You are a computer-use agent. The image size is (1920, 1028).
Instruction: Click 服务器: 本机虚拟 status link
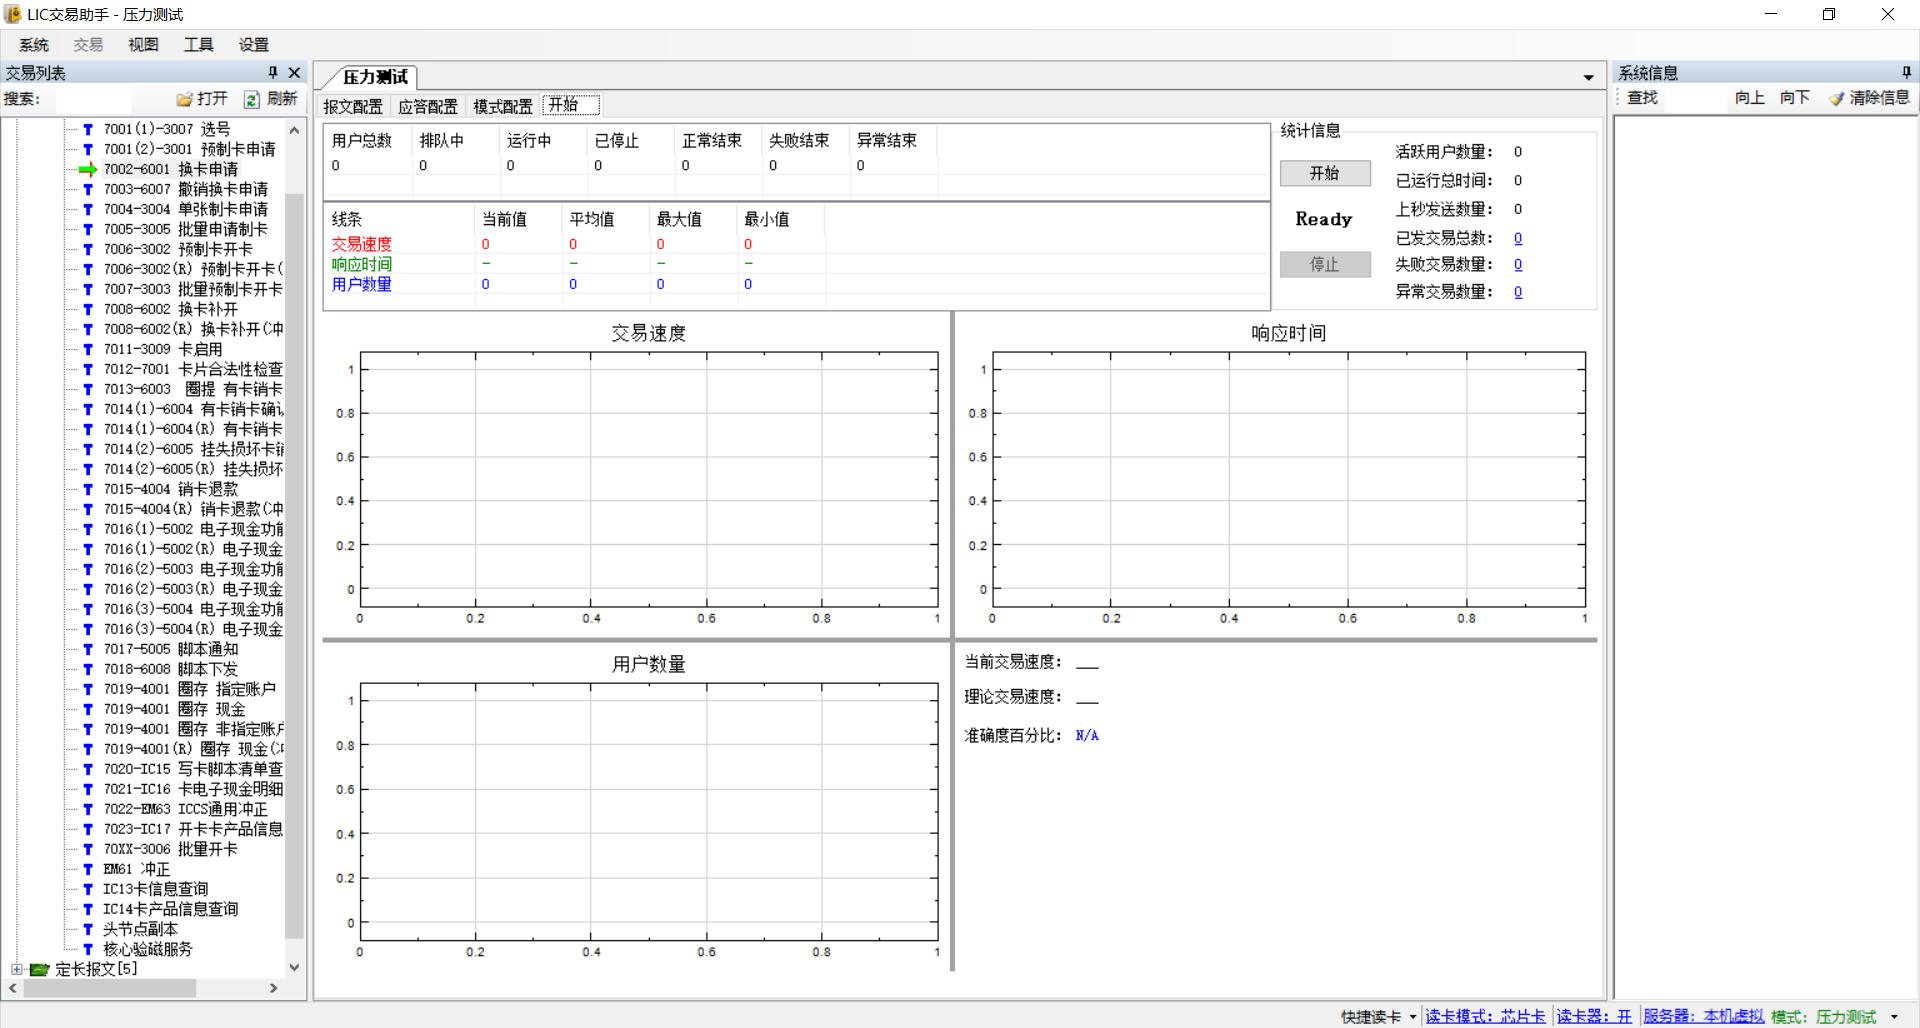(1703, 1016)
